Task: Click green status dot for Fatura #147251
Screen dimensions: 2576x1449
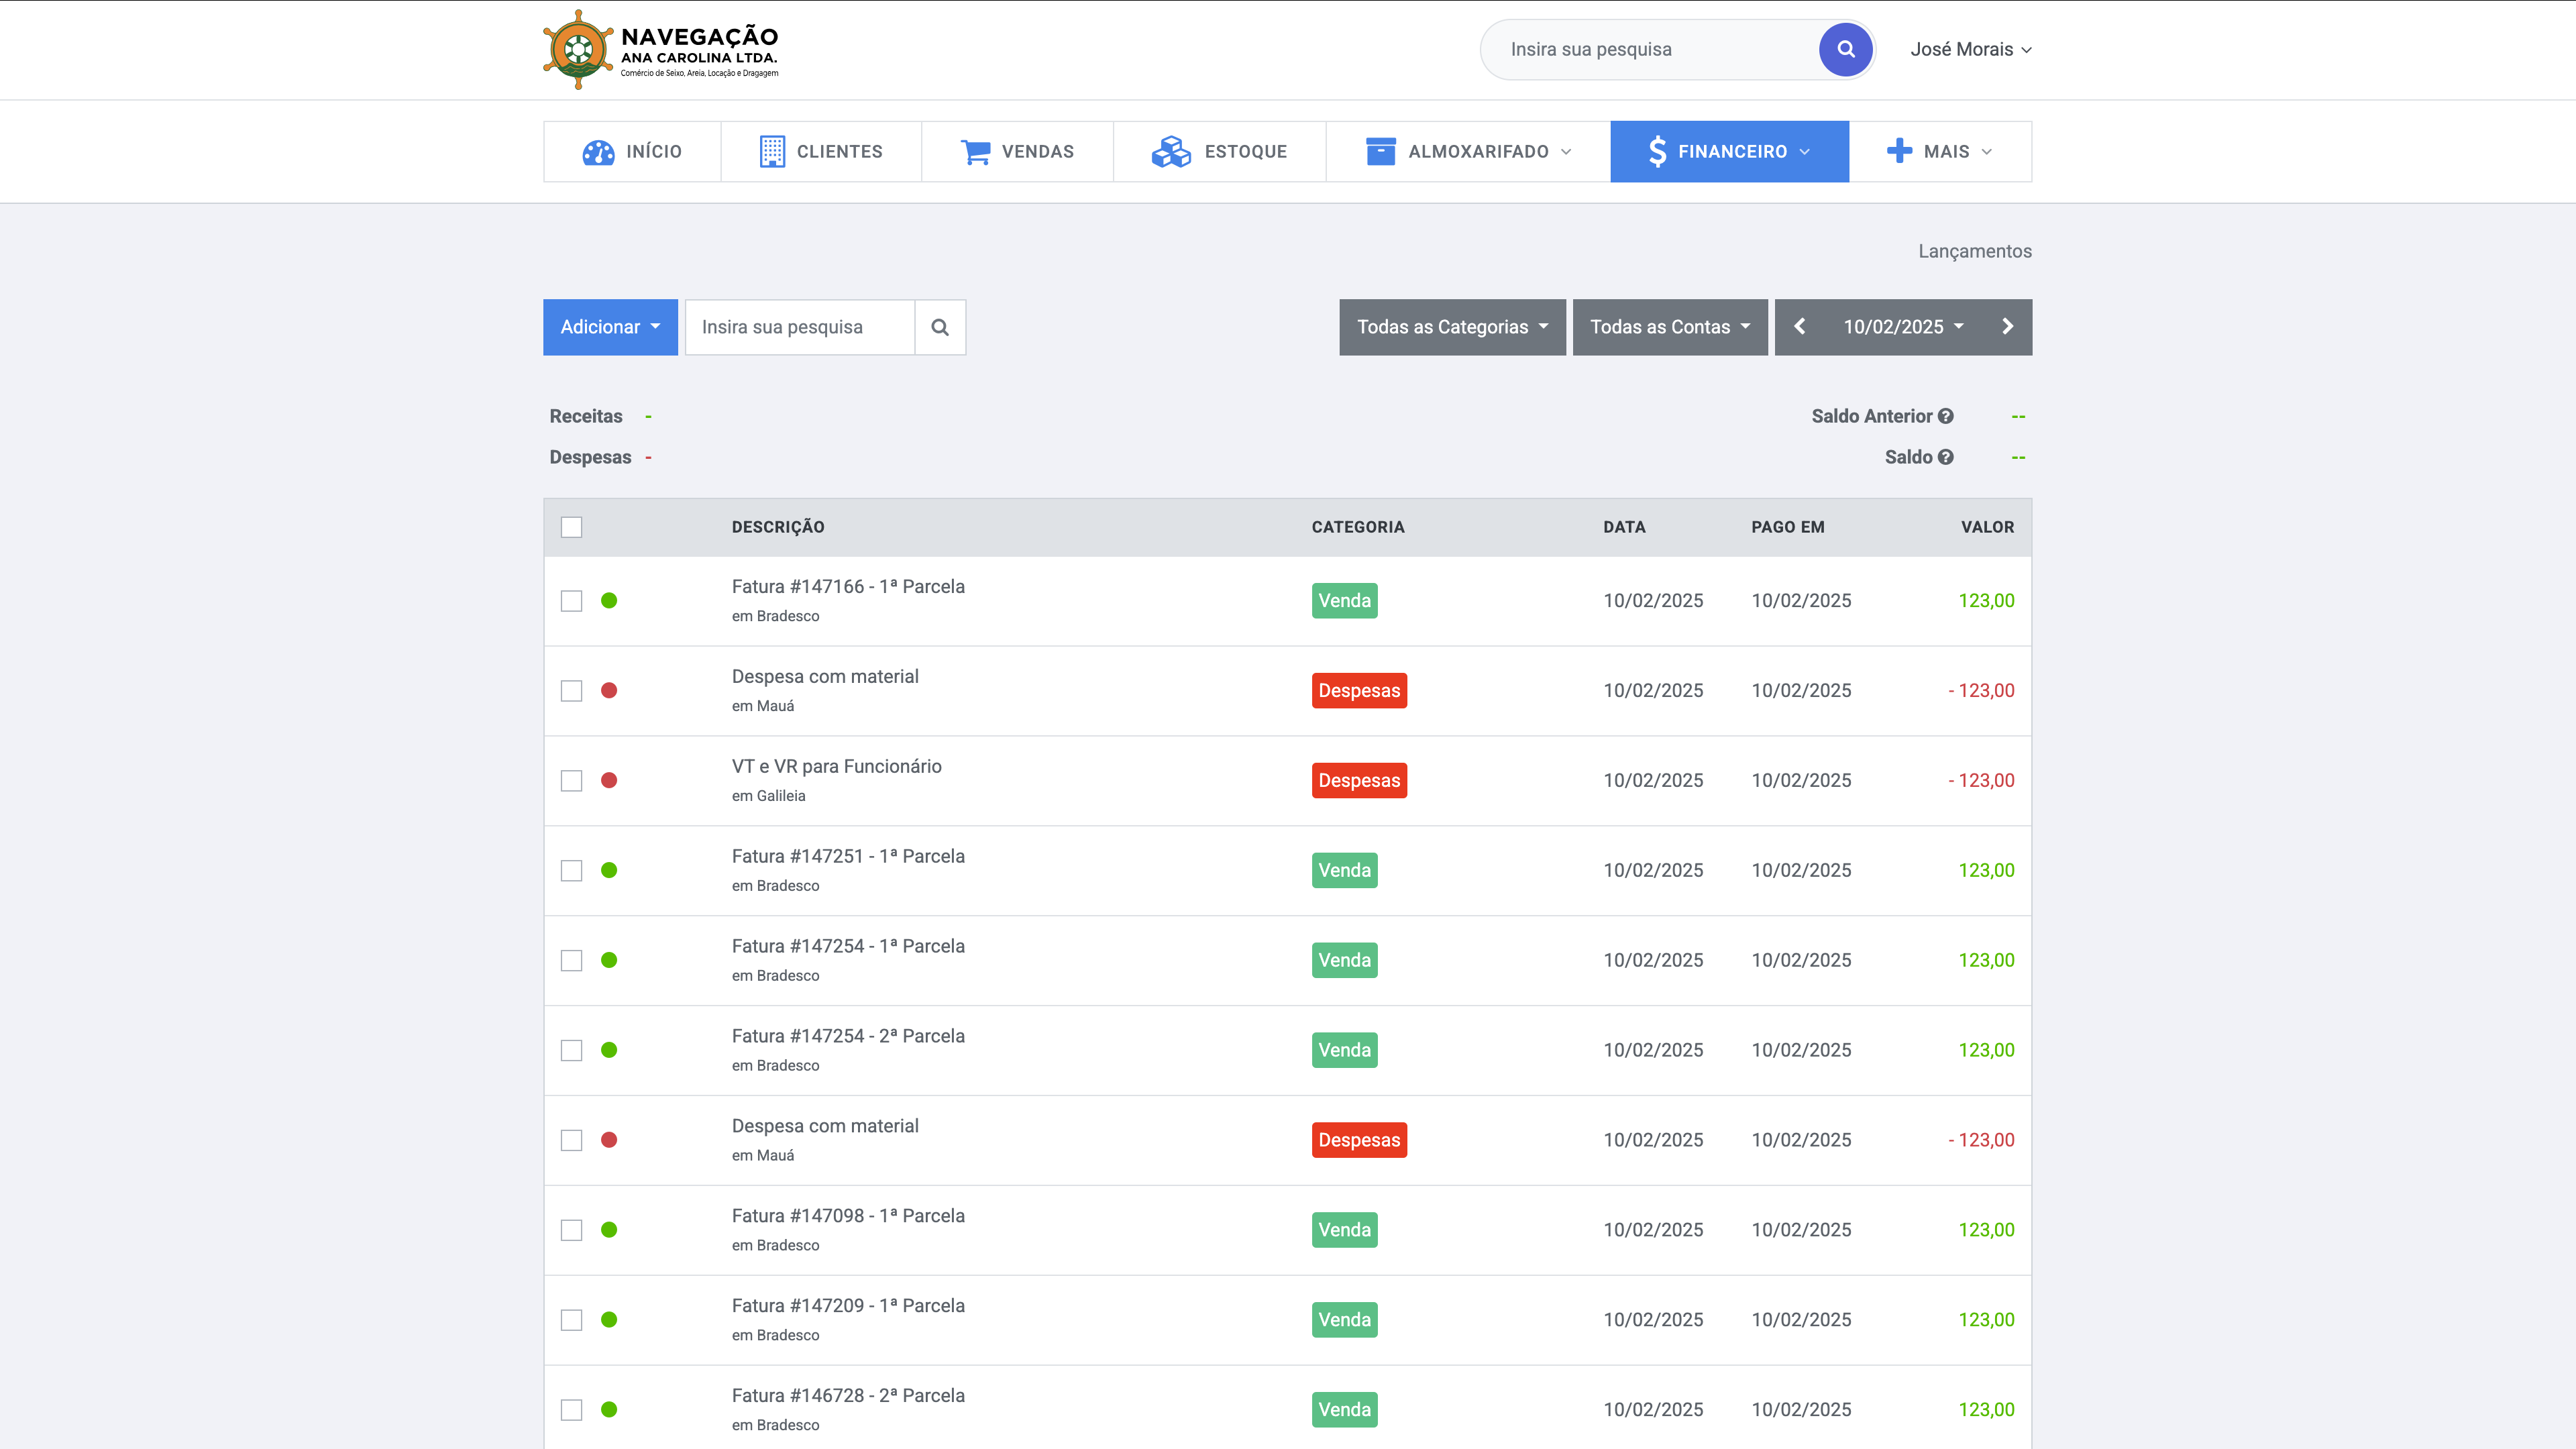Action: tap(609, 871)
